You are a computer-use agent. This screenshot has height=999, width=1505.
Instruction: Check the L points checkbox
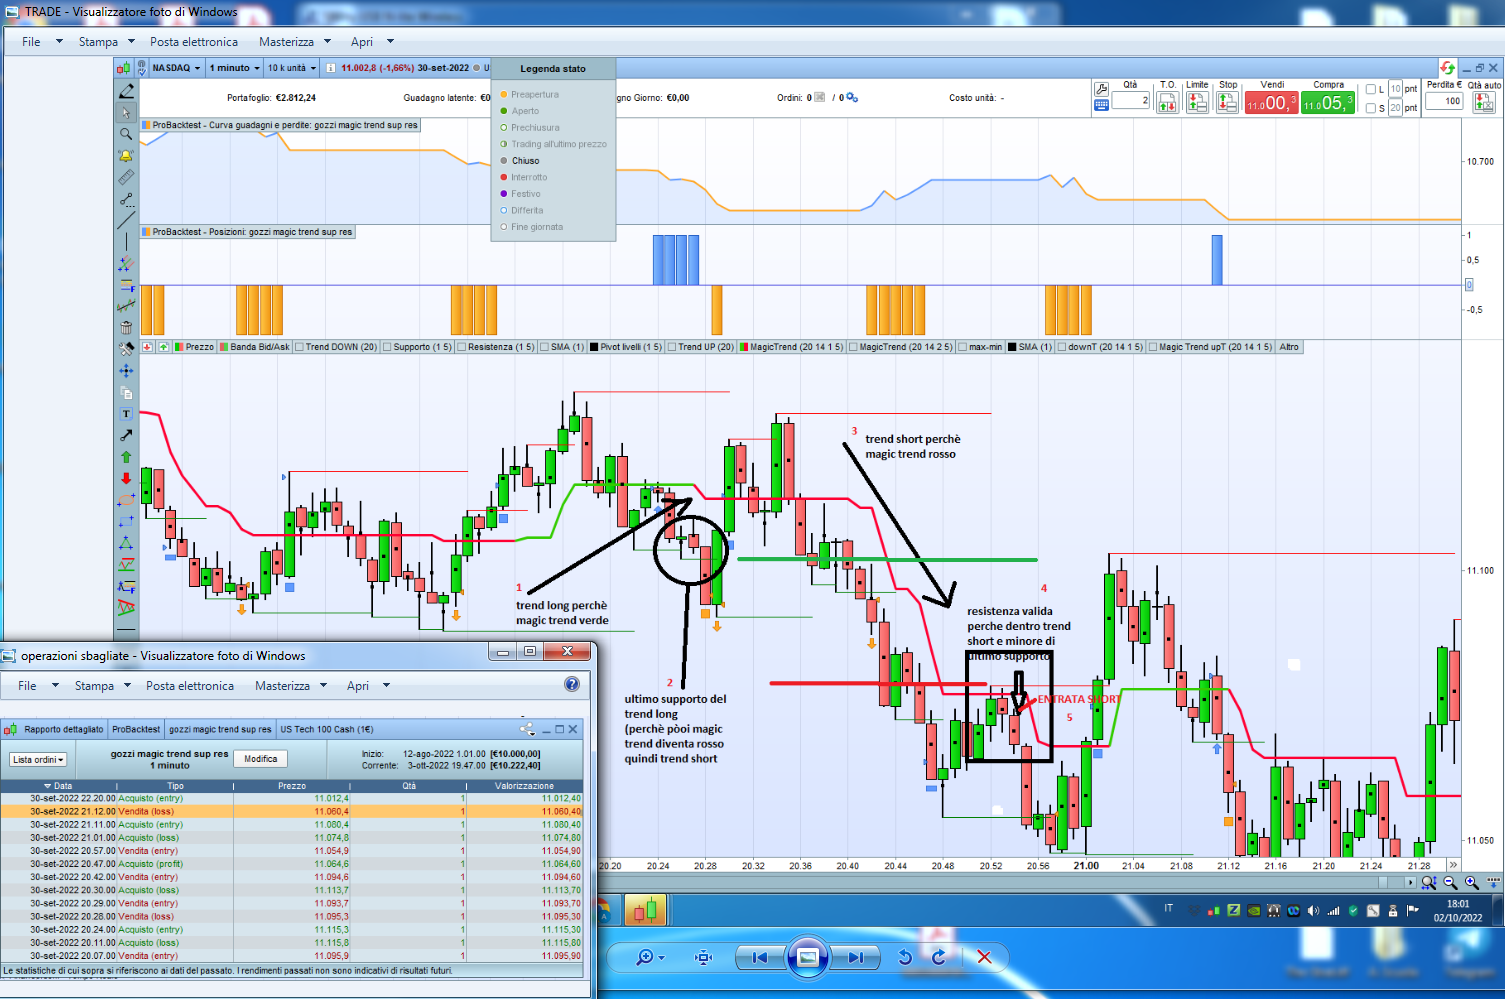tap(1371, 89)
